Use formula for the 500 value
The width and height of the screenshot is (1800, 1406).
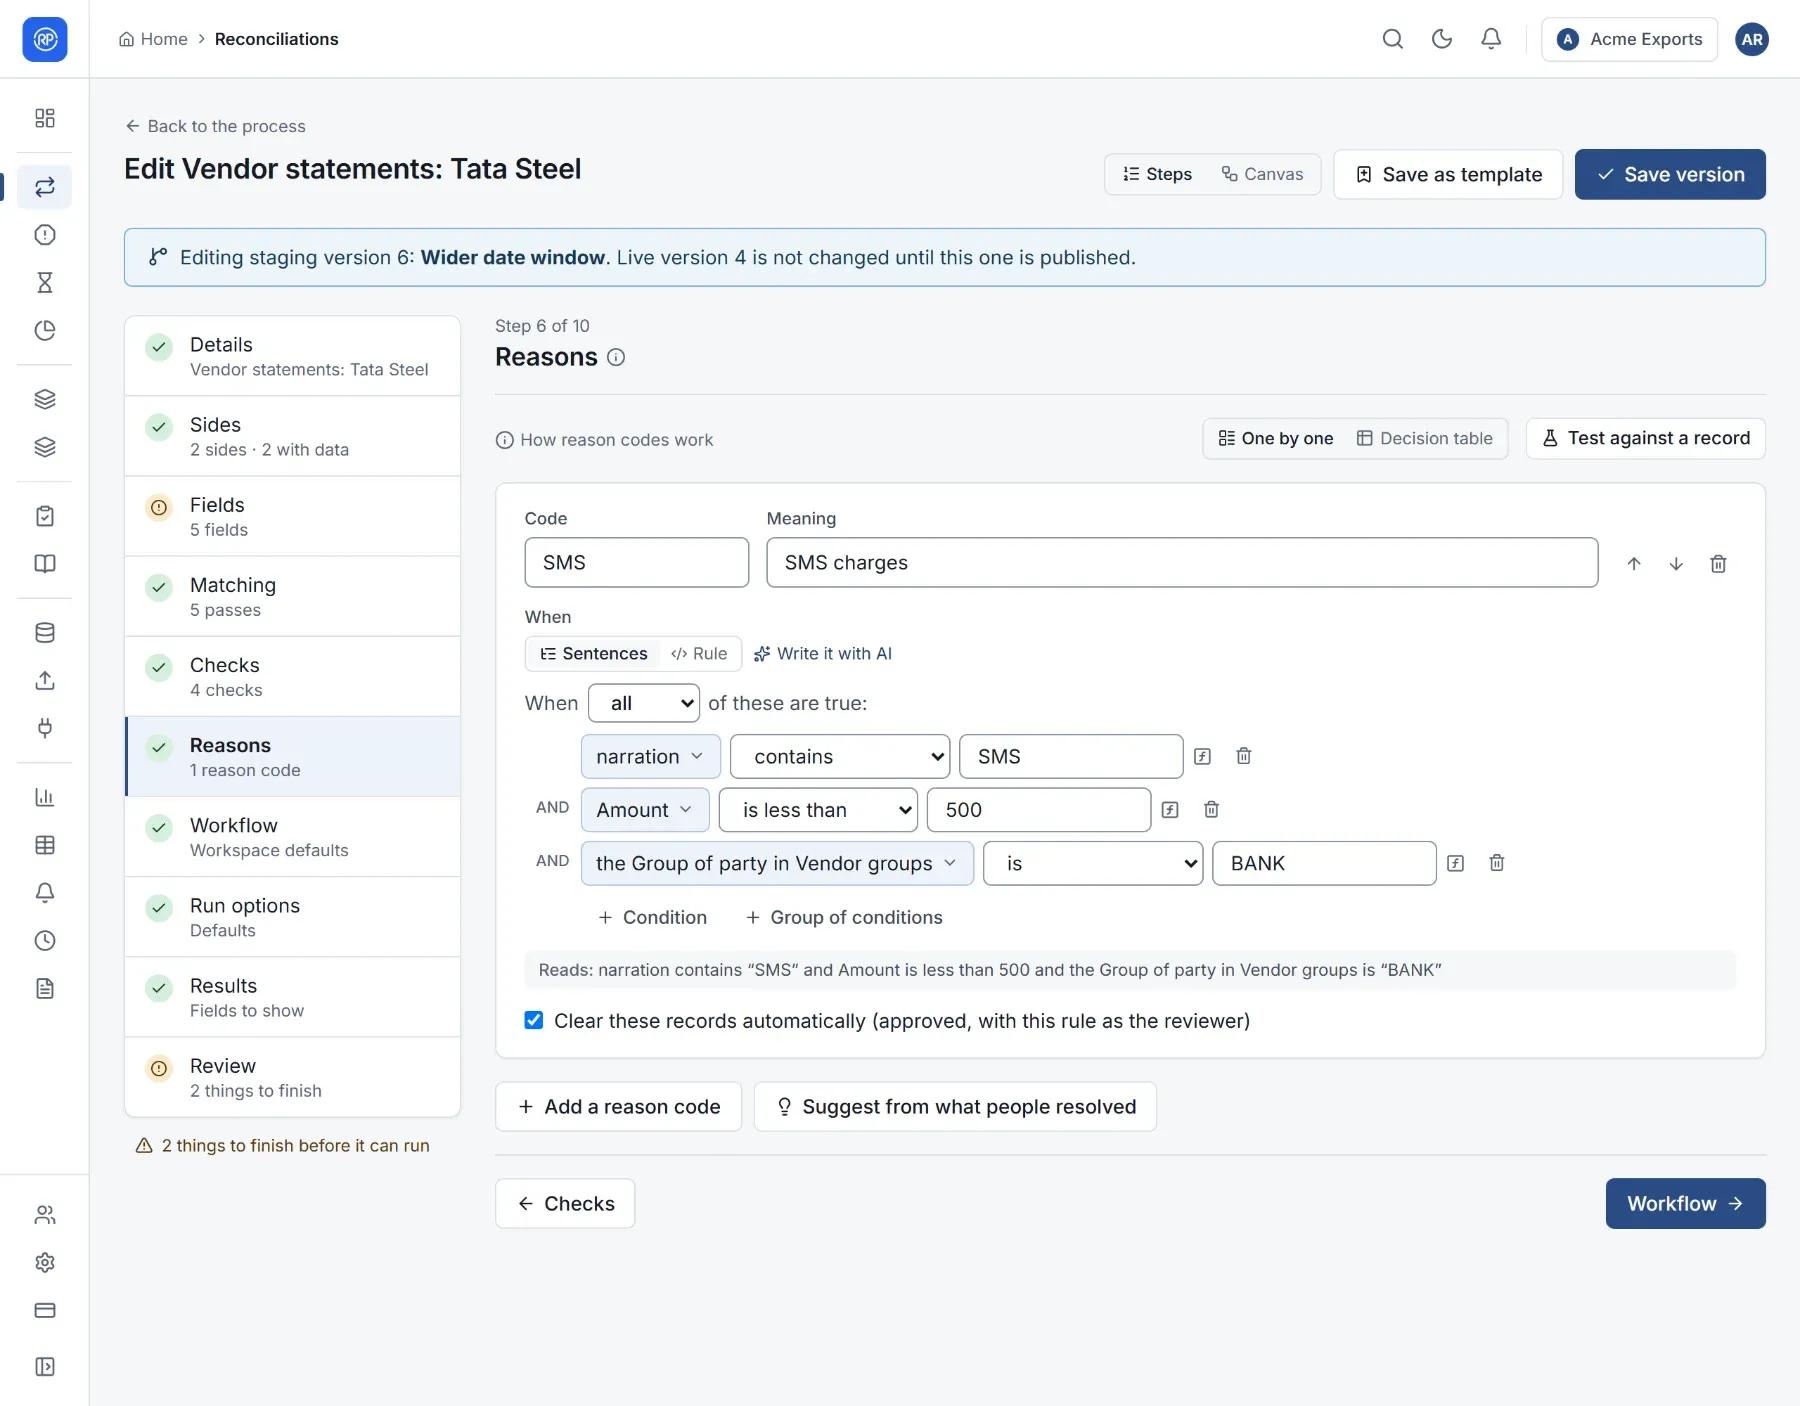click(1170, 810)
